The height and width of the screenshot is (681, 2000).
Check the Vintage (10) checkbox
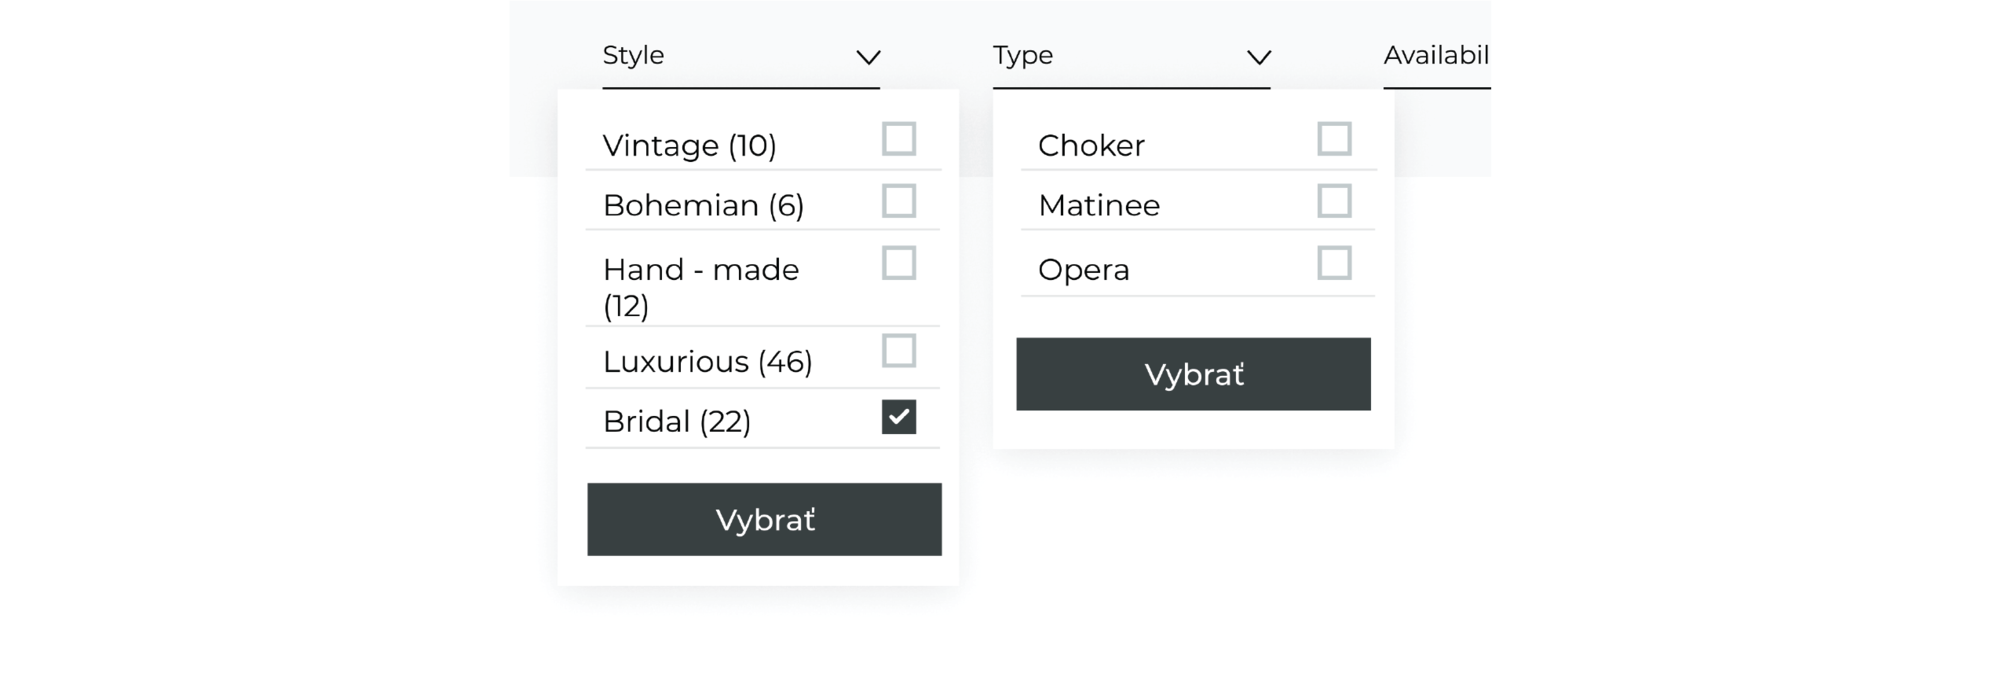point(898,140)
